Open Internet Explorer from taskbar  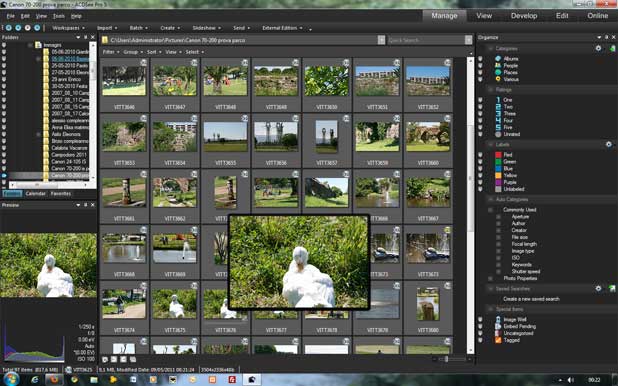pos(35,380)
